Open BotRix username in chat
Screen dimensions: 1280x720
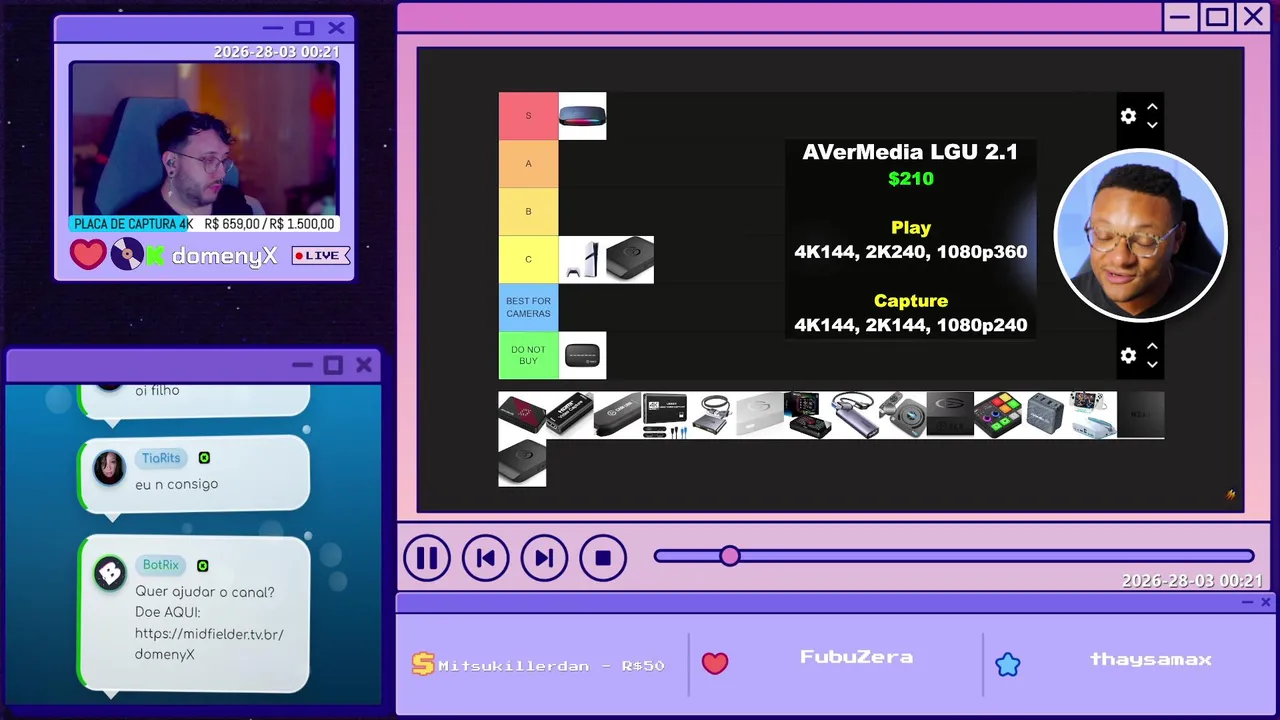click(161, 565)
